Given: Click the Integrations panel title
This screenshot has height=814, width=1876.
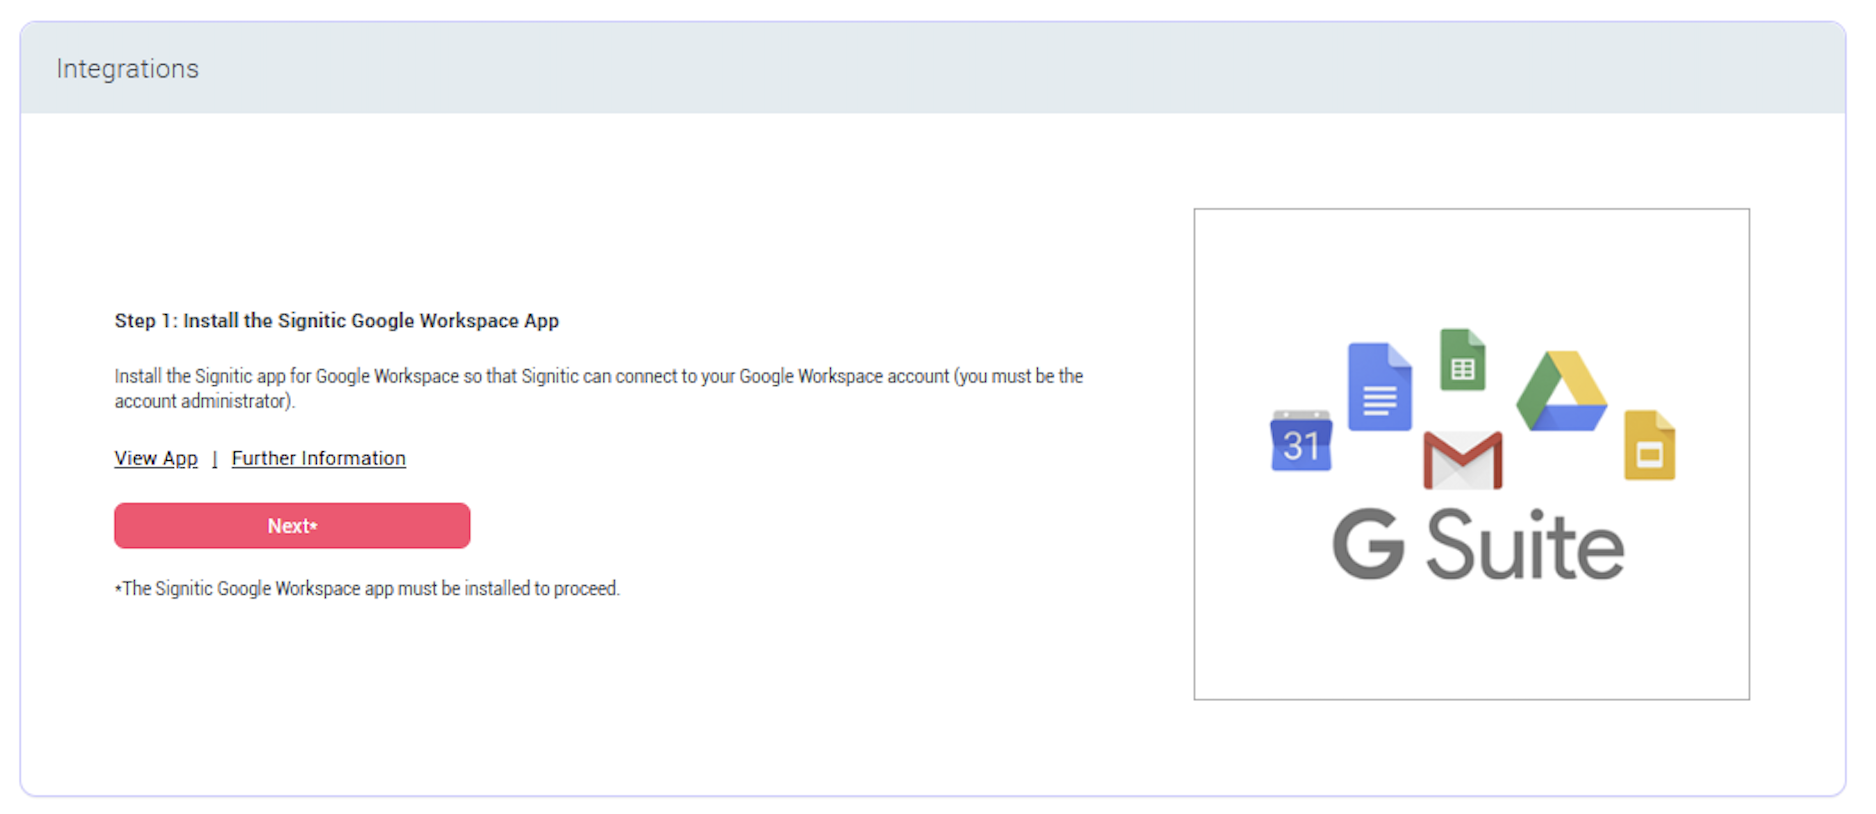Looking at the screenshot, I should [128, 68].
